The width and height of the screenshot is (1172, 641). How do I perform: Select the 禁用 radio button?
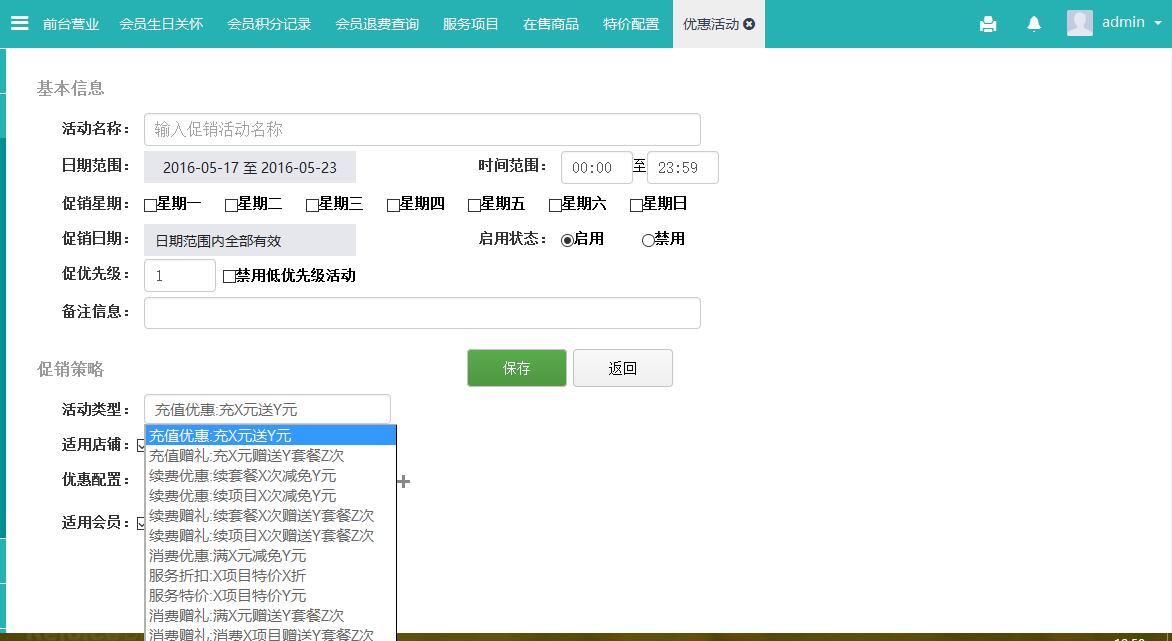pyautogui.click(x=648, y=240)
